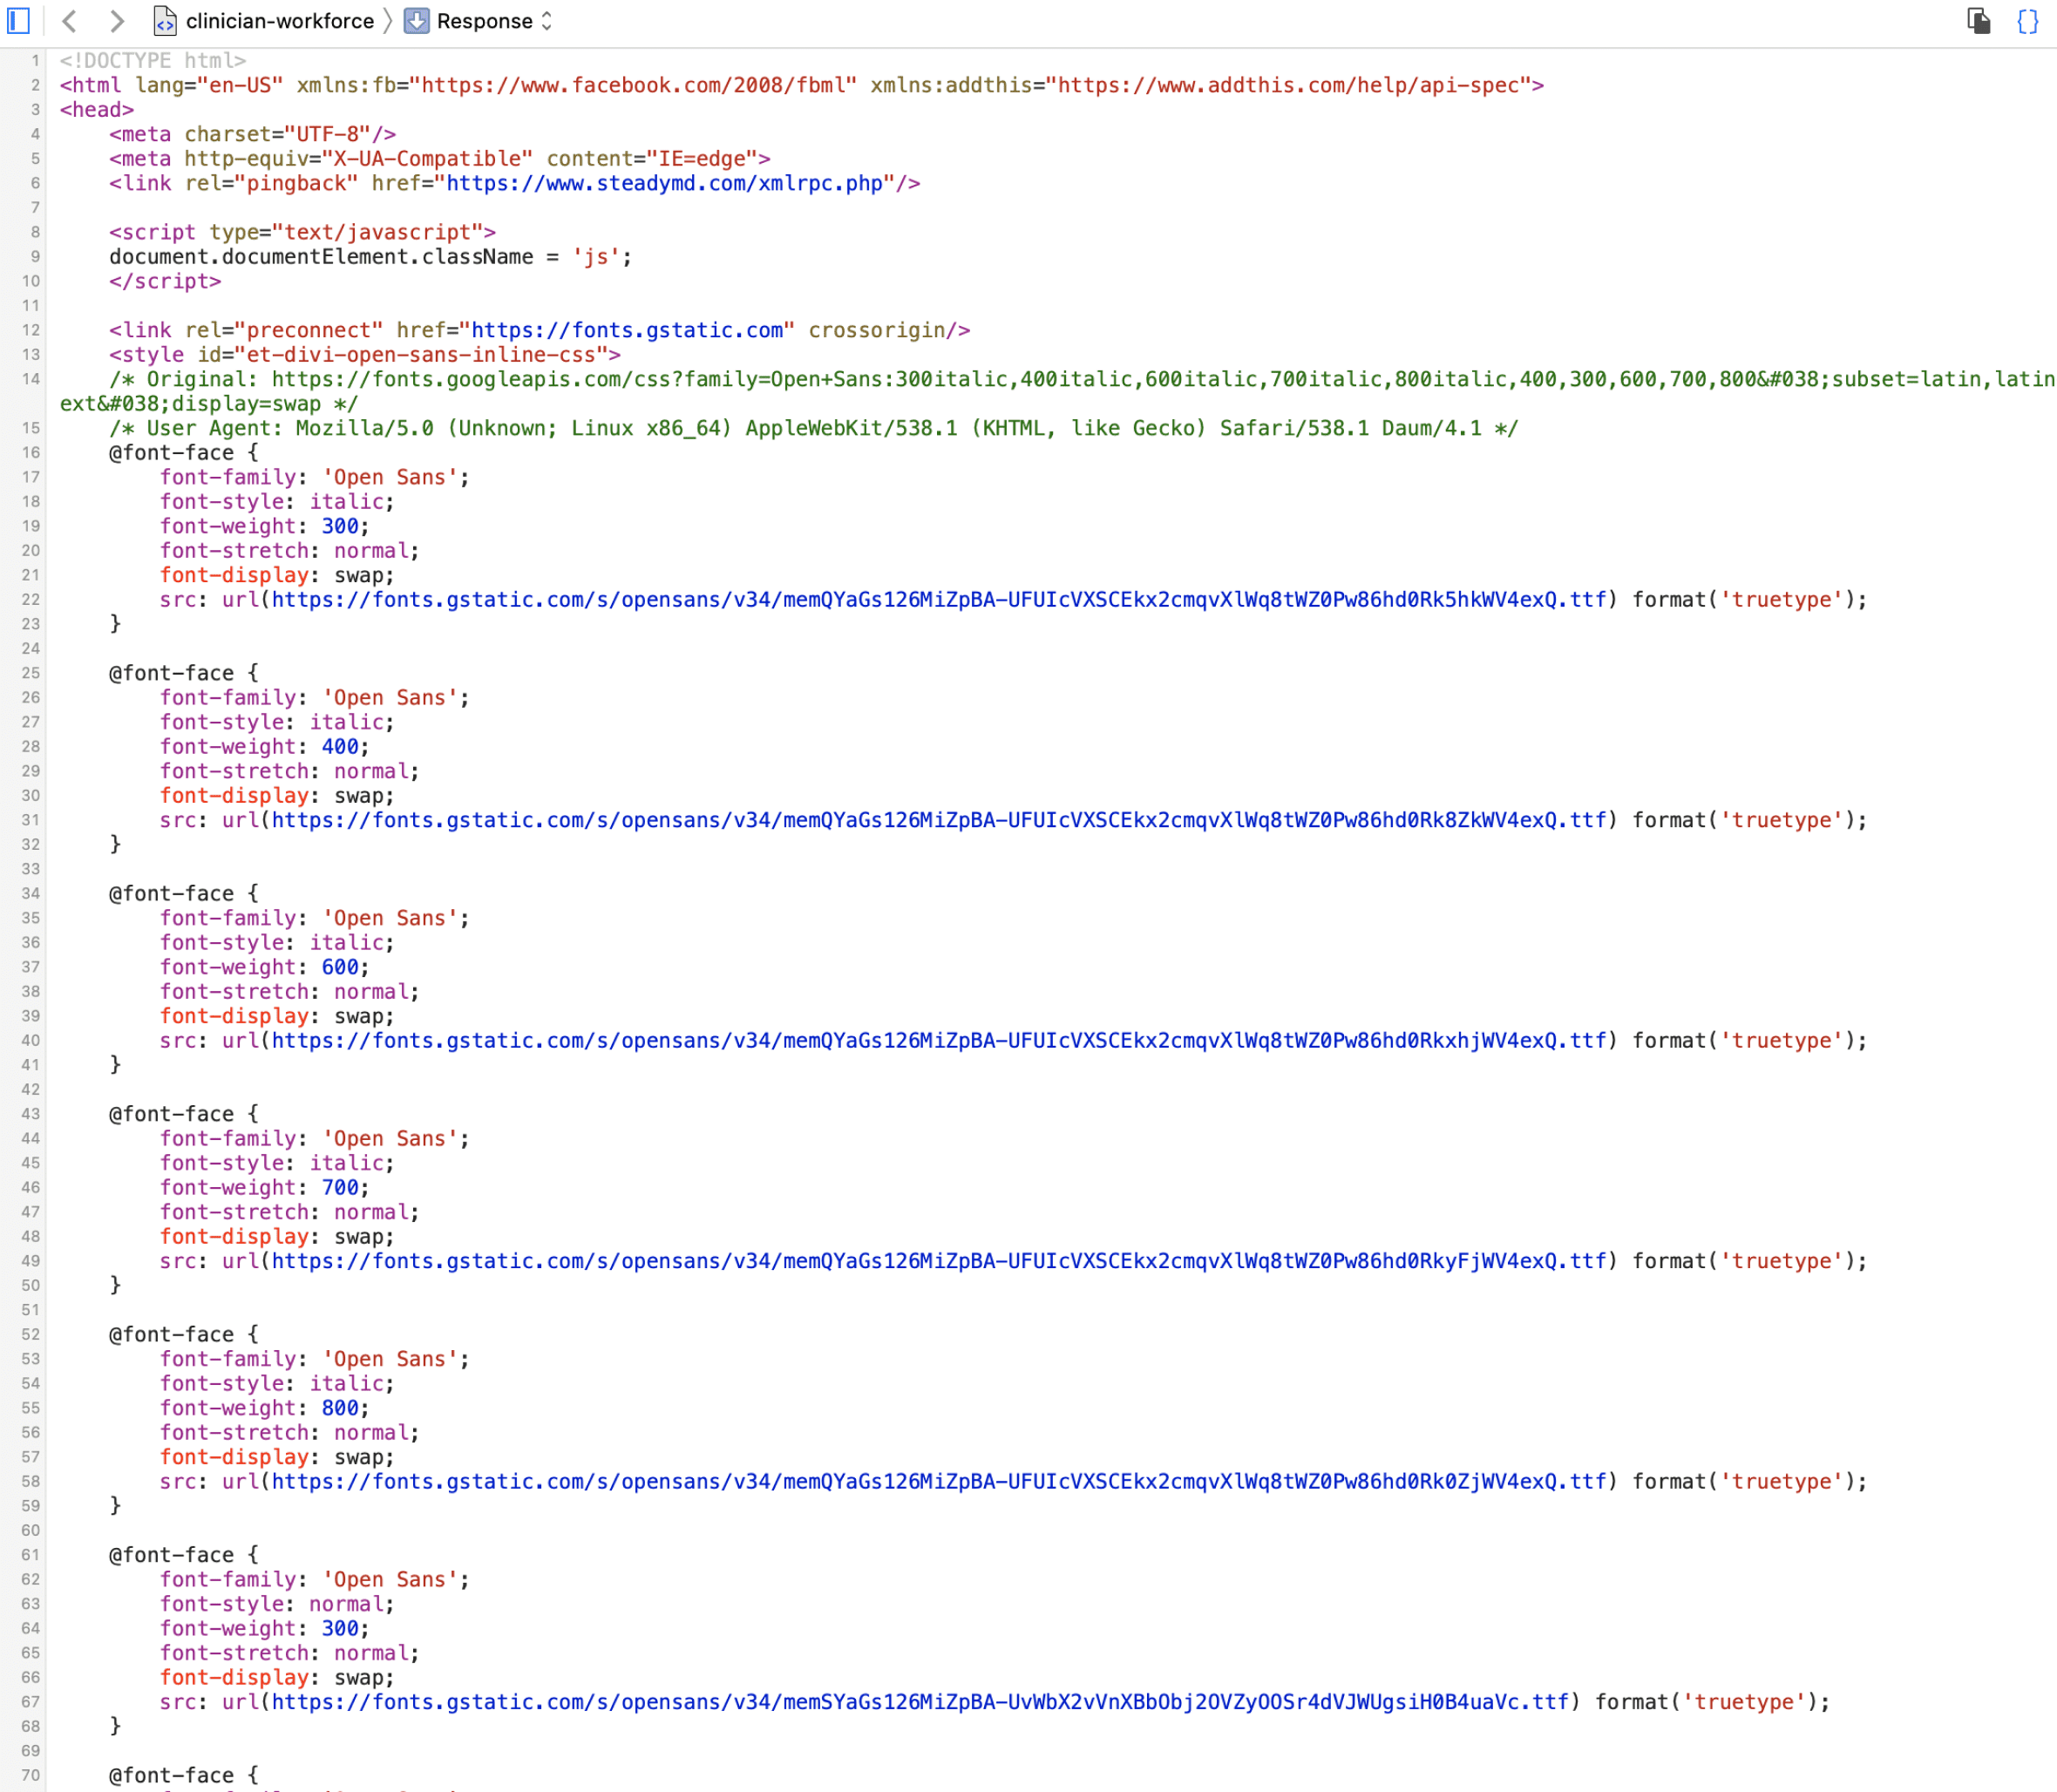Click the @font-face rule on line 16

click(184, 453)
